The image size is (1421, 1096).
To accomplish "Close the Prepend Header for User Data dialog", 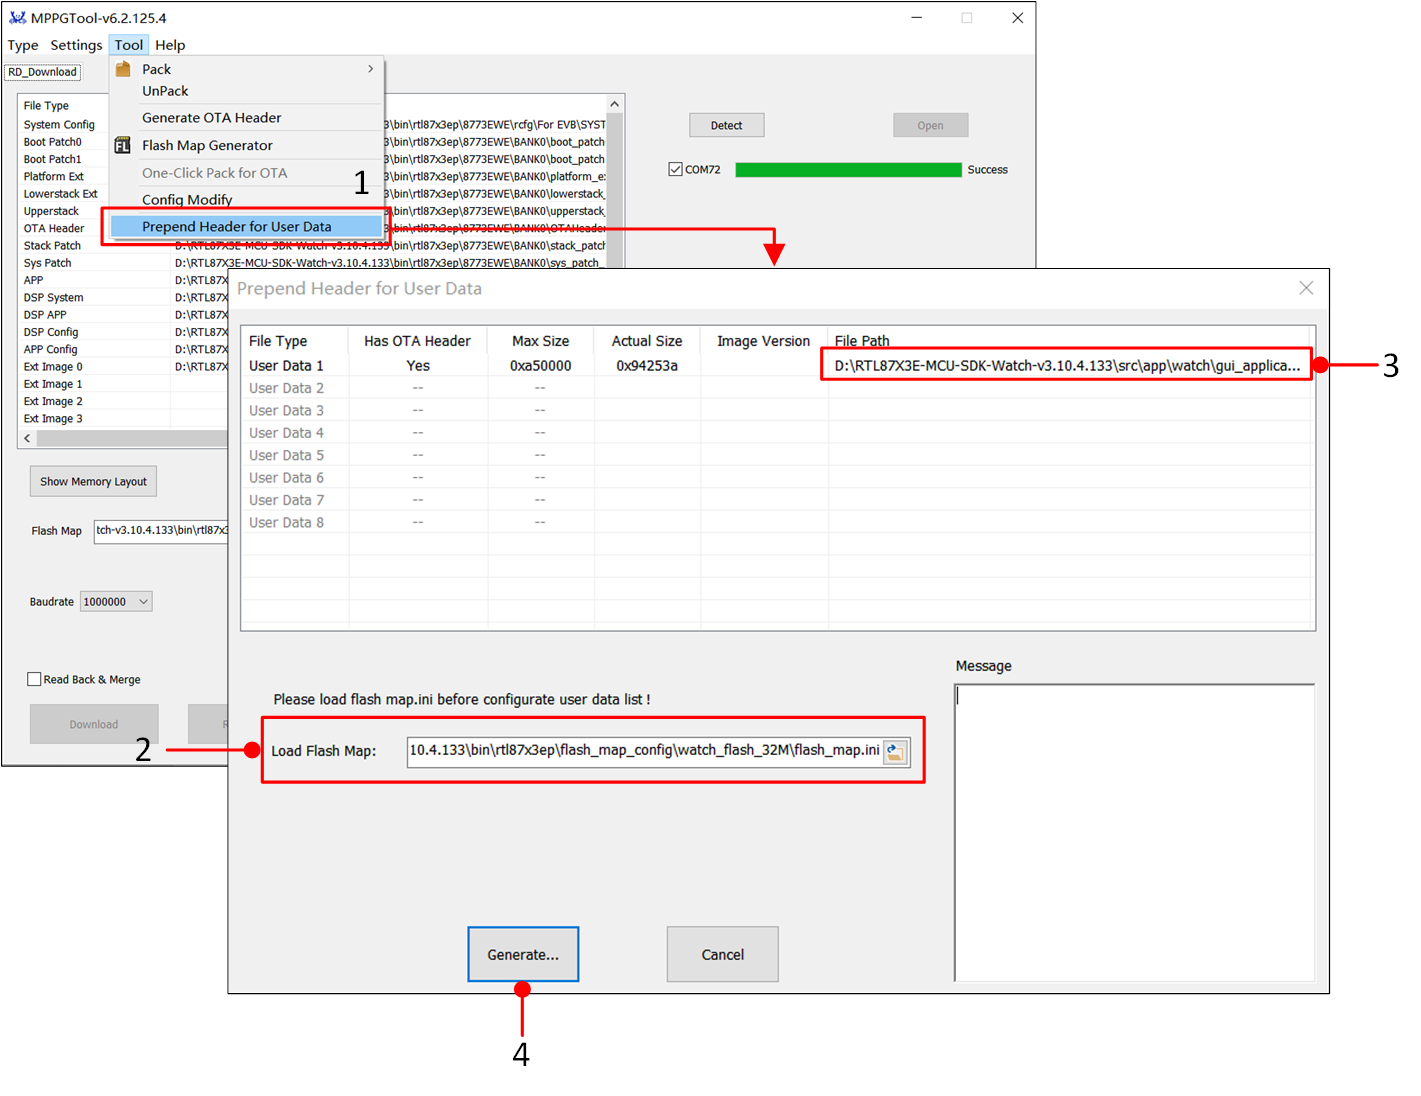I will pyautogui.click(x=1305, y=288).
